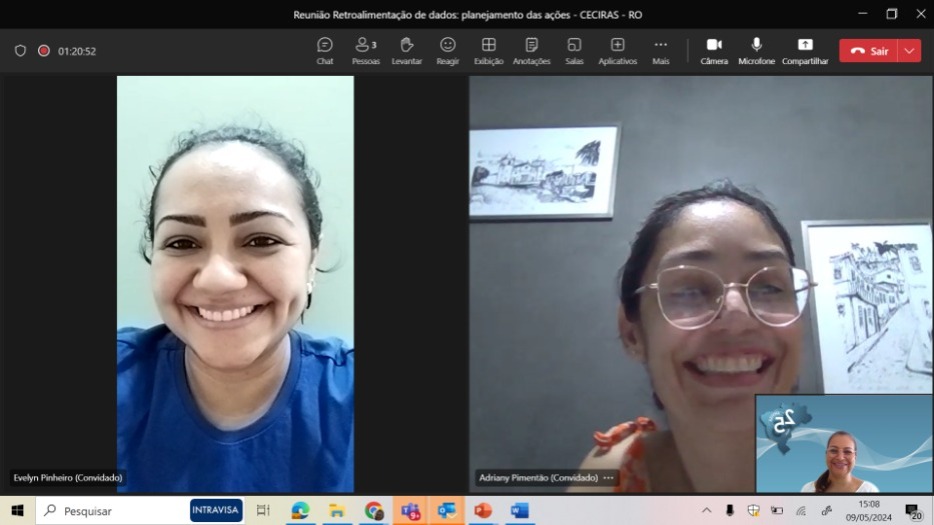This screenshot has width=934, height=525.
Task: Raise hand with the Levantar button
Action: [406, 51]
